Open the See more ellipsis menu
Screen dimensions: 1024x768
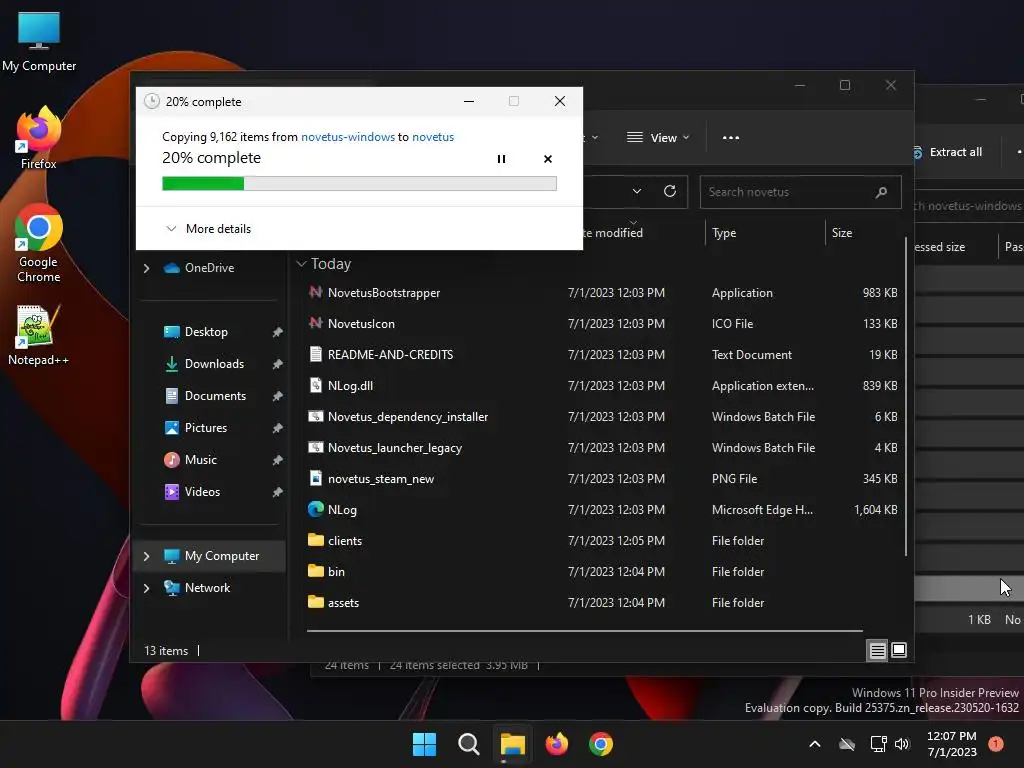click(731, 138)
